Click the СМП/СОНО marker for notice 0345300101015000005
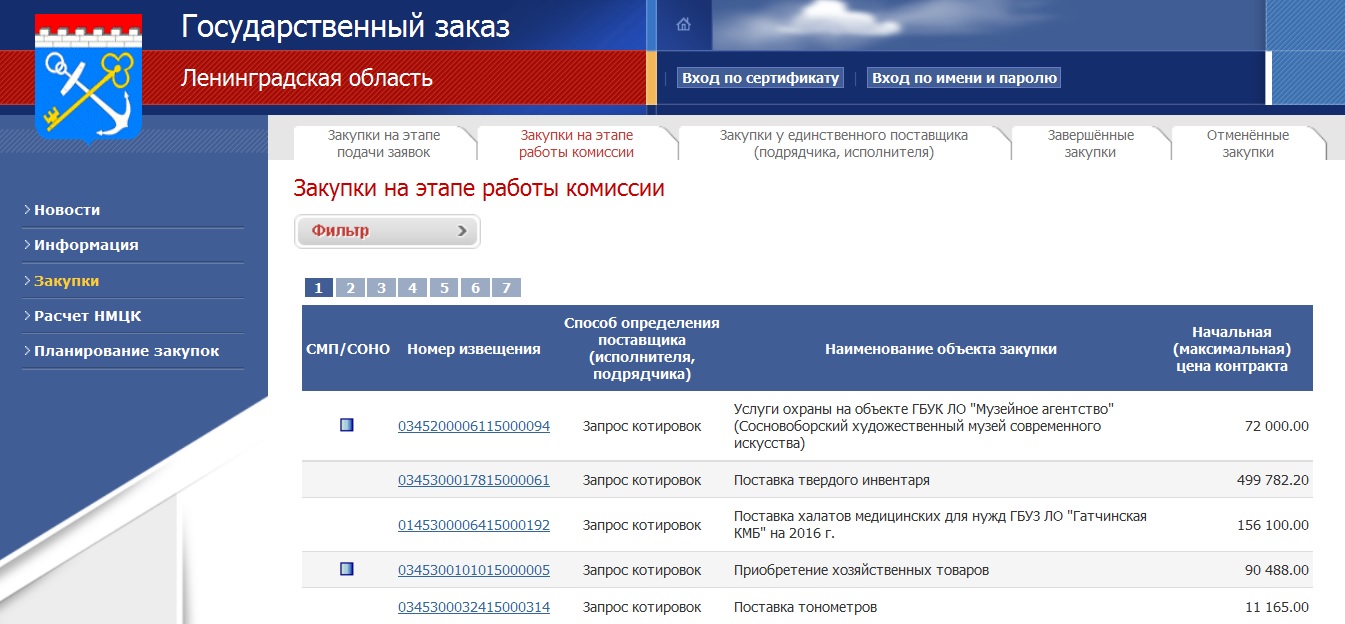 pos(347,569)
